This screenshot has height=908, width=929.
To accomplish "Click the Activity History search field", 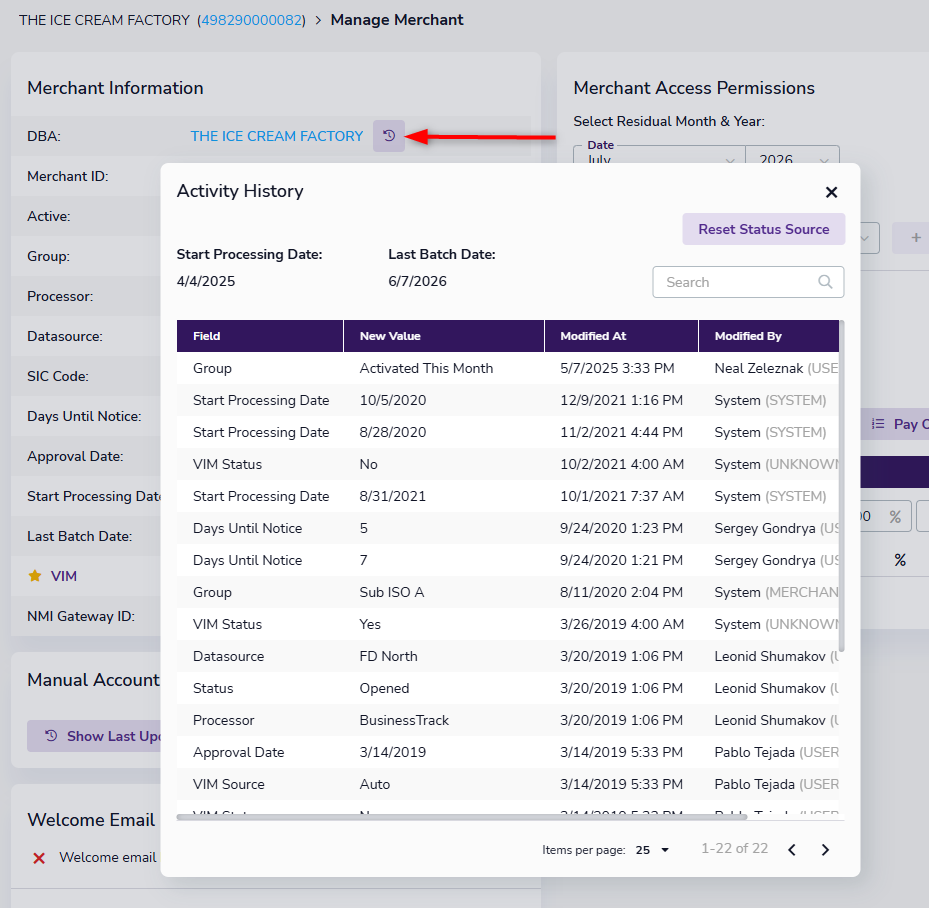I will [748, 282].
